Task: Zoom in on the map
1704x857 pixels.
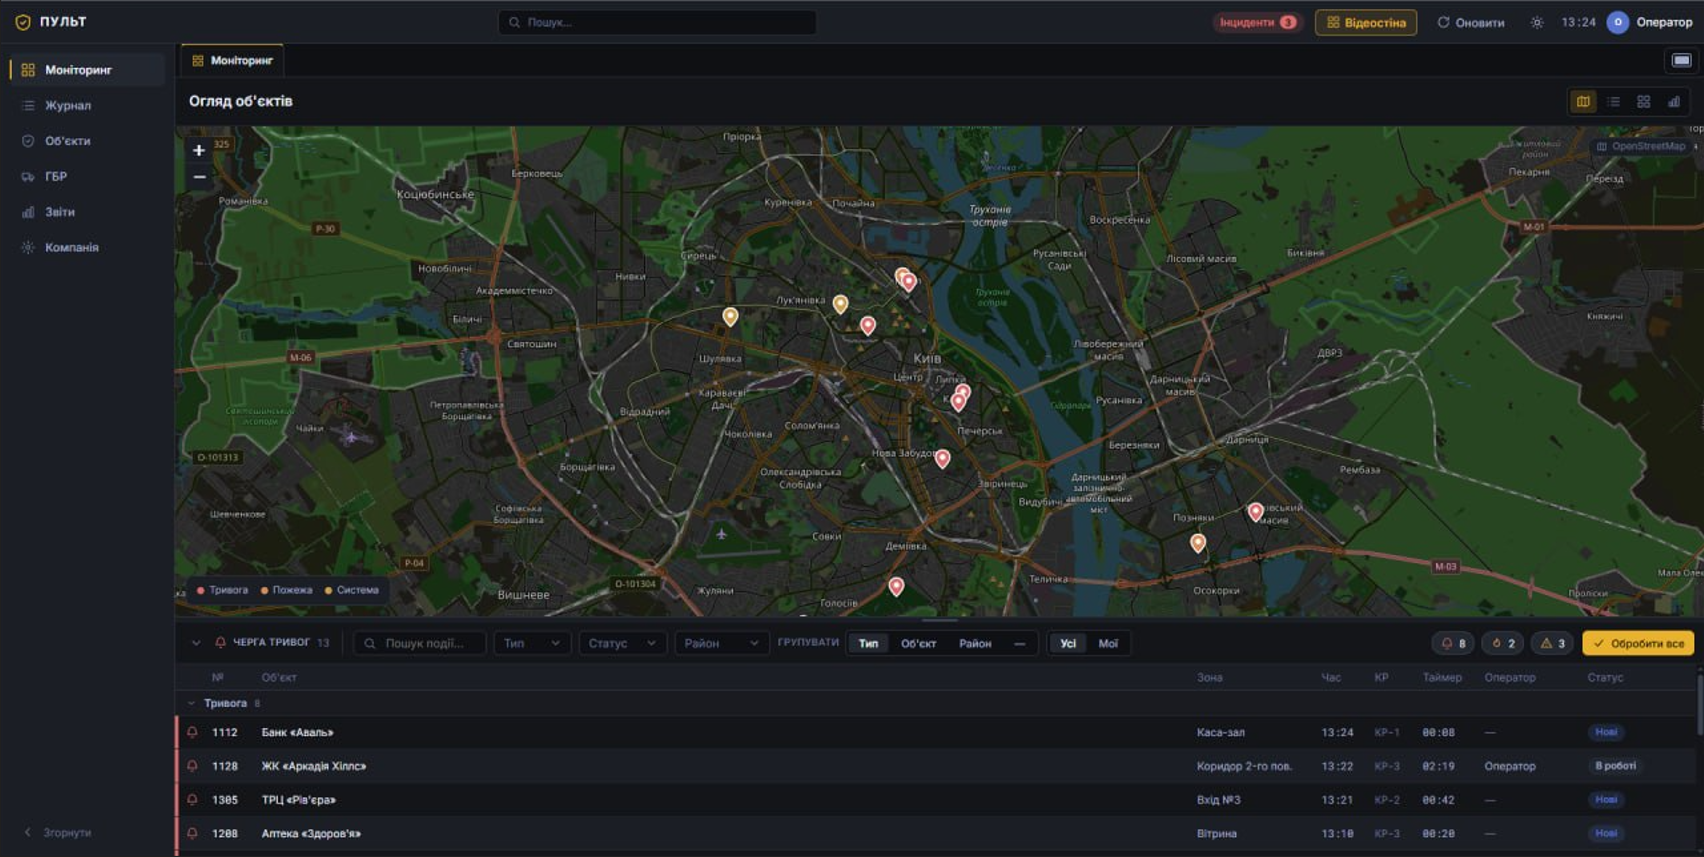Action: tap(199, 151)
